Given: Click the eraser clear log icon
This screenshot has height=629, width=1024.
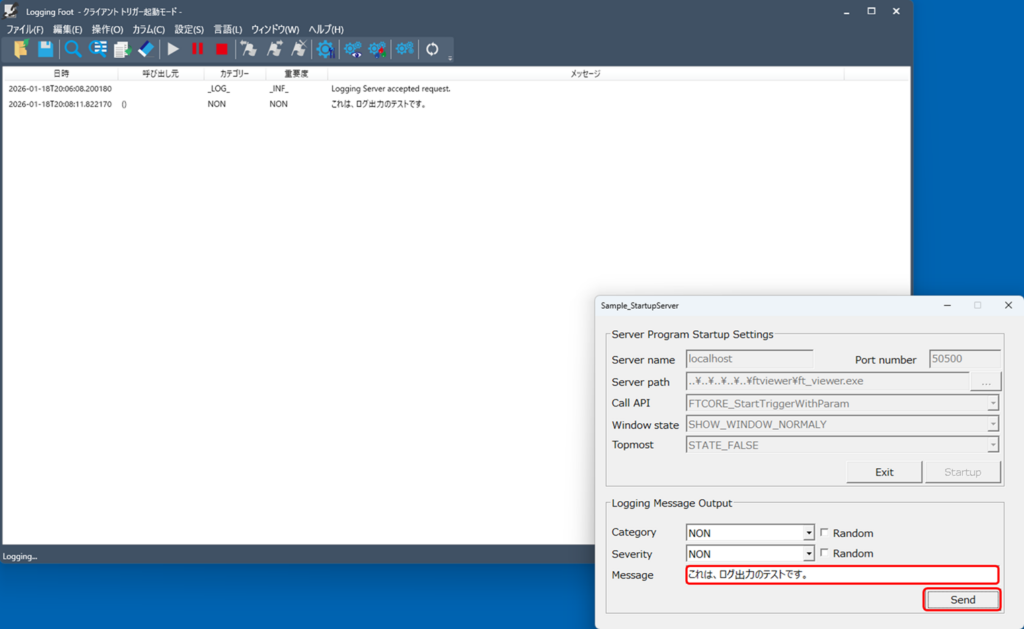Looking at the screenshot, I should pyautogui.click(x=146, y=49).
